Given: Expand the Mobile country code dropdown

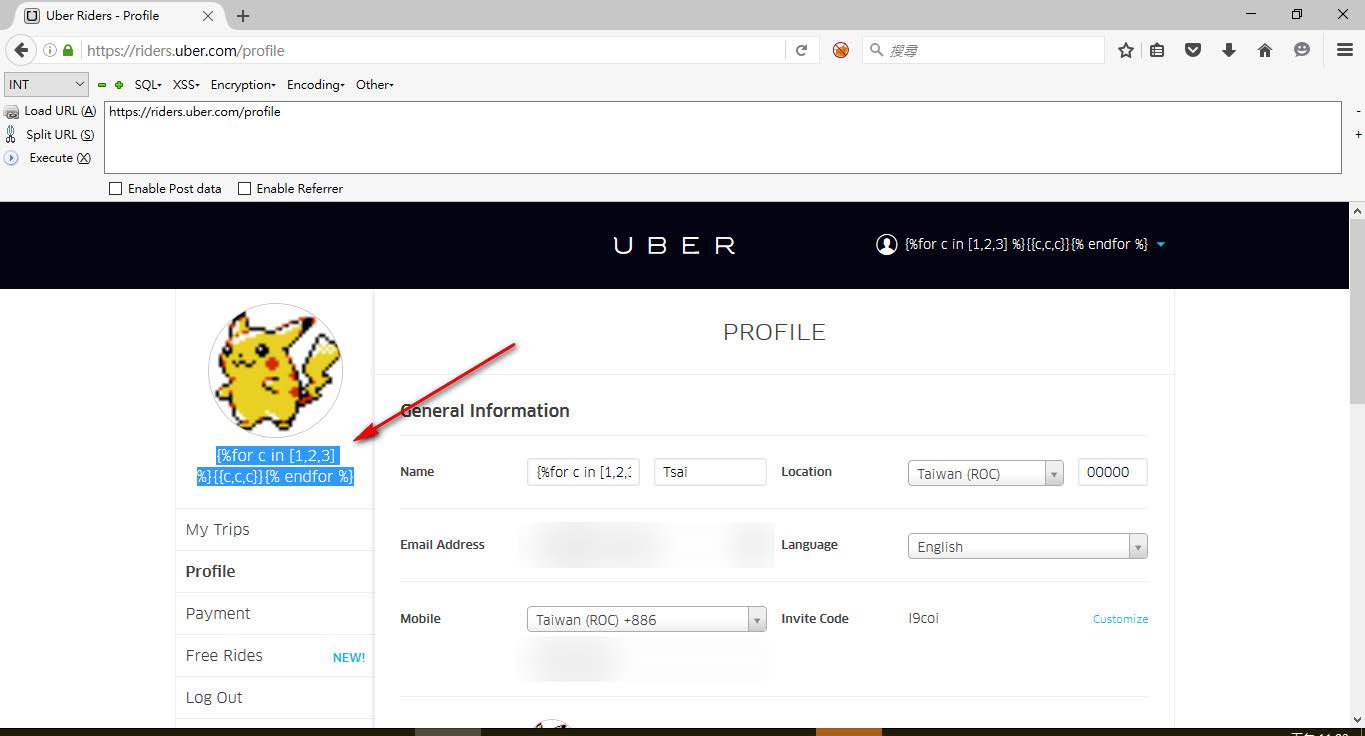Looking at the screenshot, I should (646, 619).
